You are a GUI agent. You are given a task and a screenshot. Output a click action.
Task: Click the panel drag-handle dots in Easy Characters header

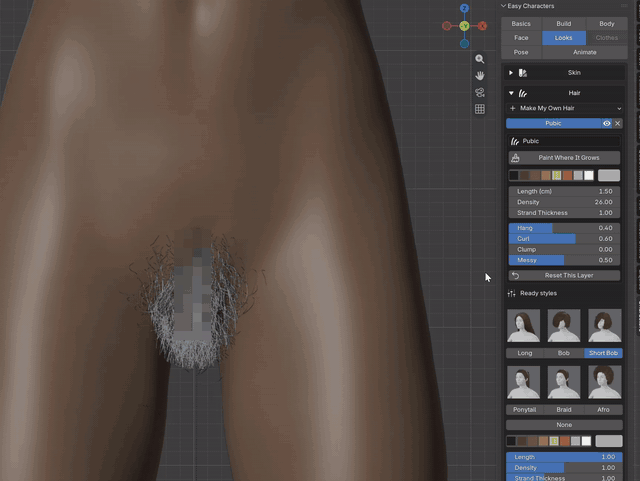click(x=624, y=6)
